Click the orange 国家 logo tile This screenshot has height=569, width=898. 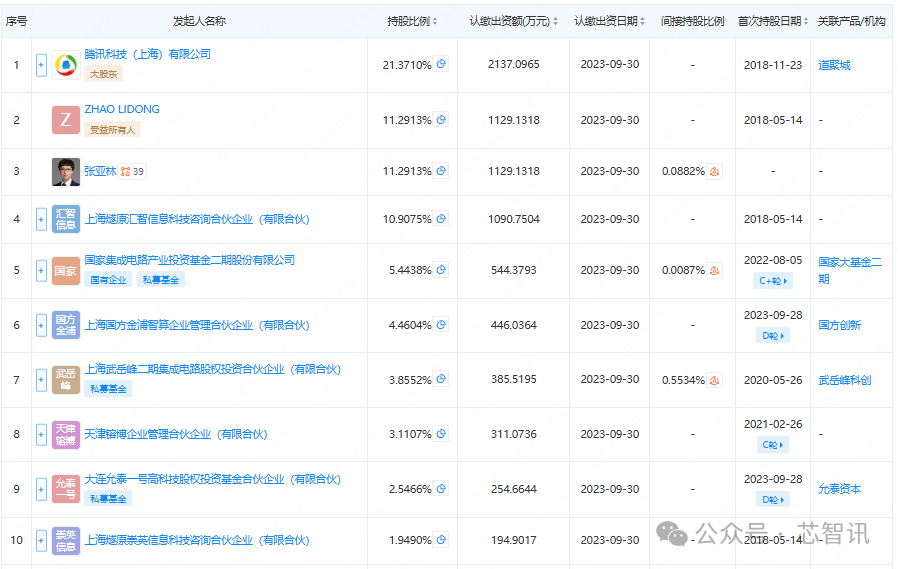click(x=66, y=271)
